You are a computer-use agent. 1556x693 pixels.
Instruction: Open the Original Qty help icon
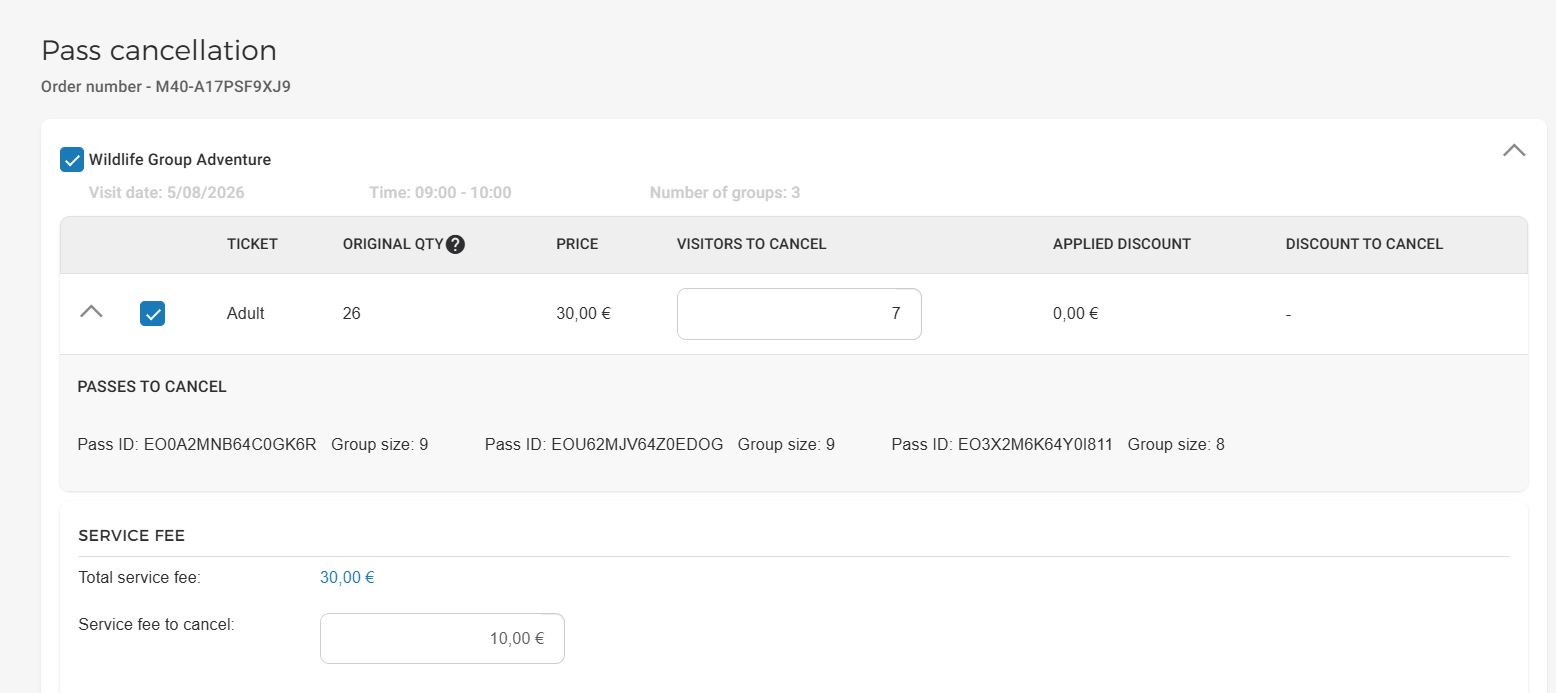tap(456, 244)
